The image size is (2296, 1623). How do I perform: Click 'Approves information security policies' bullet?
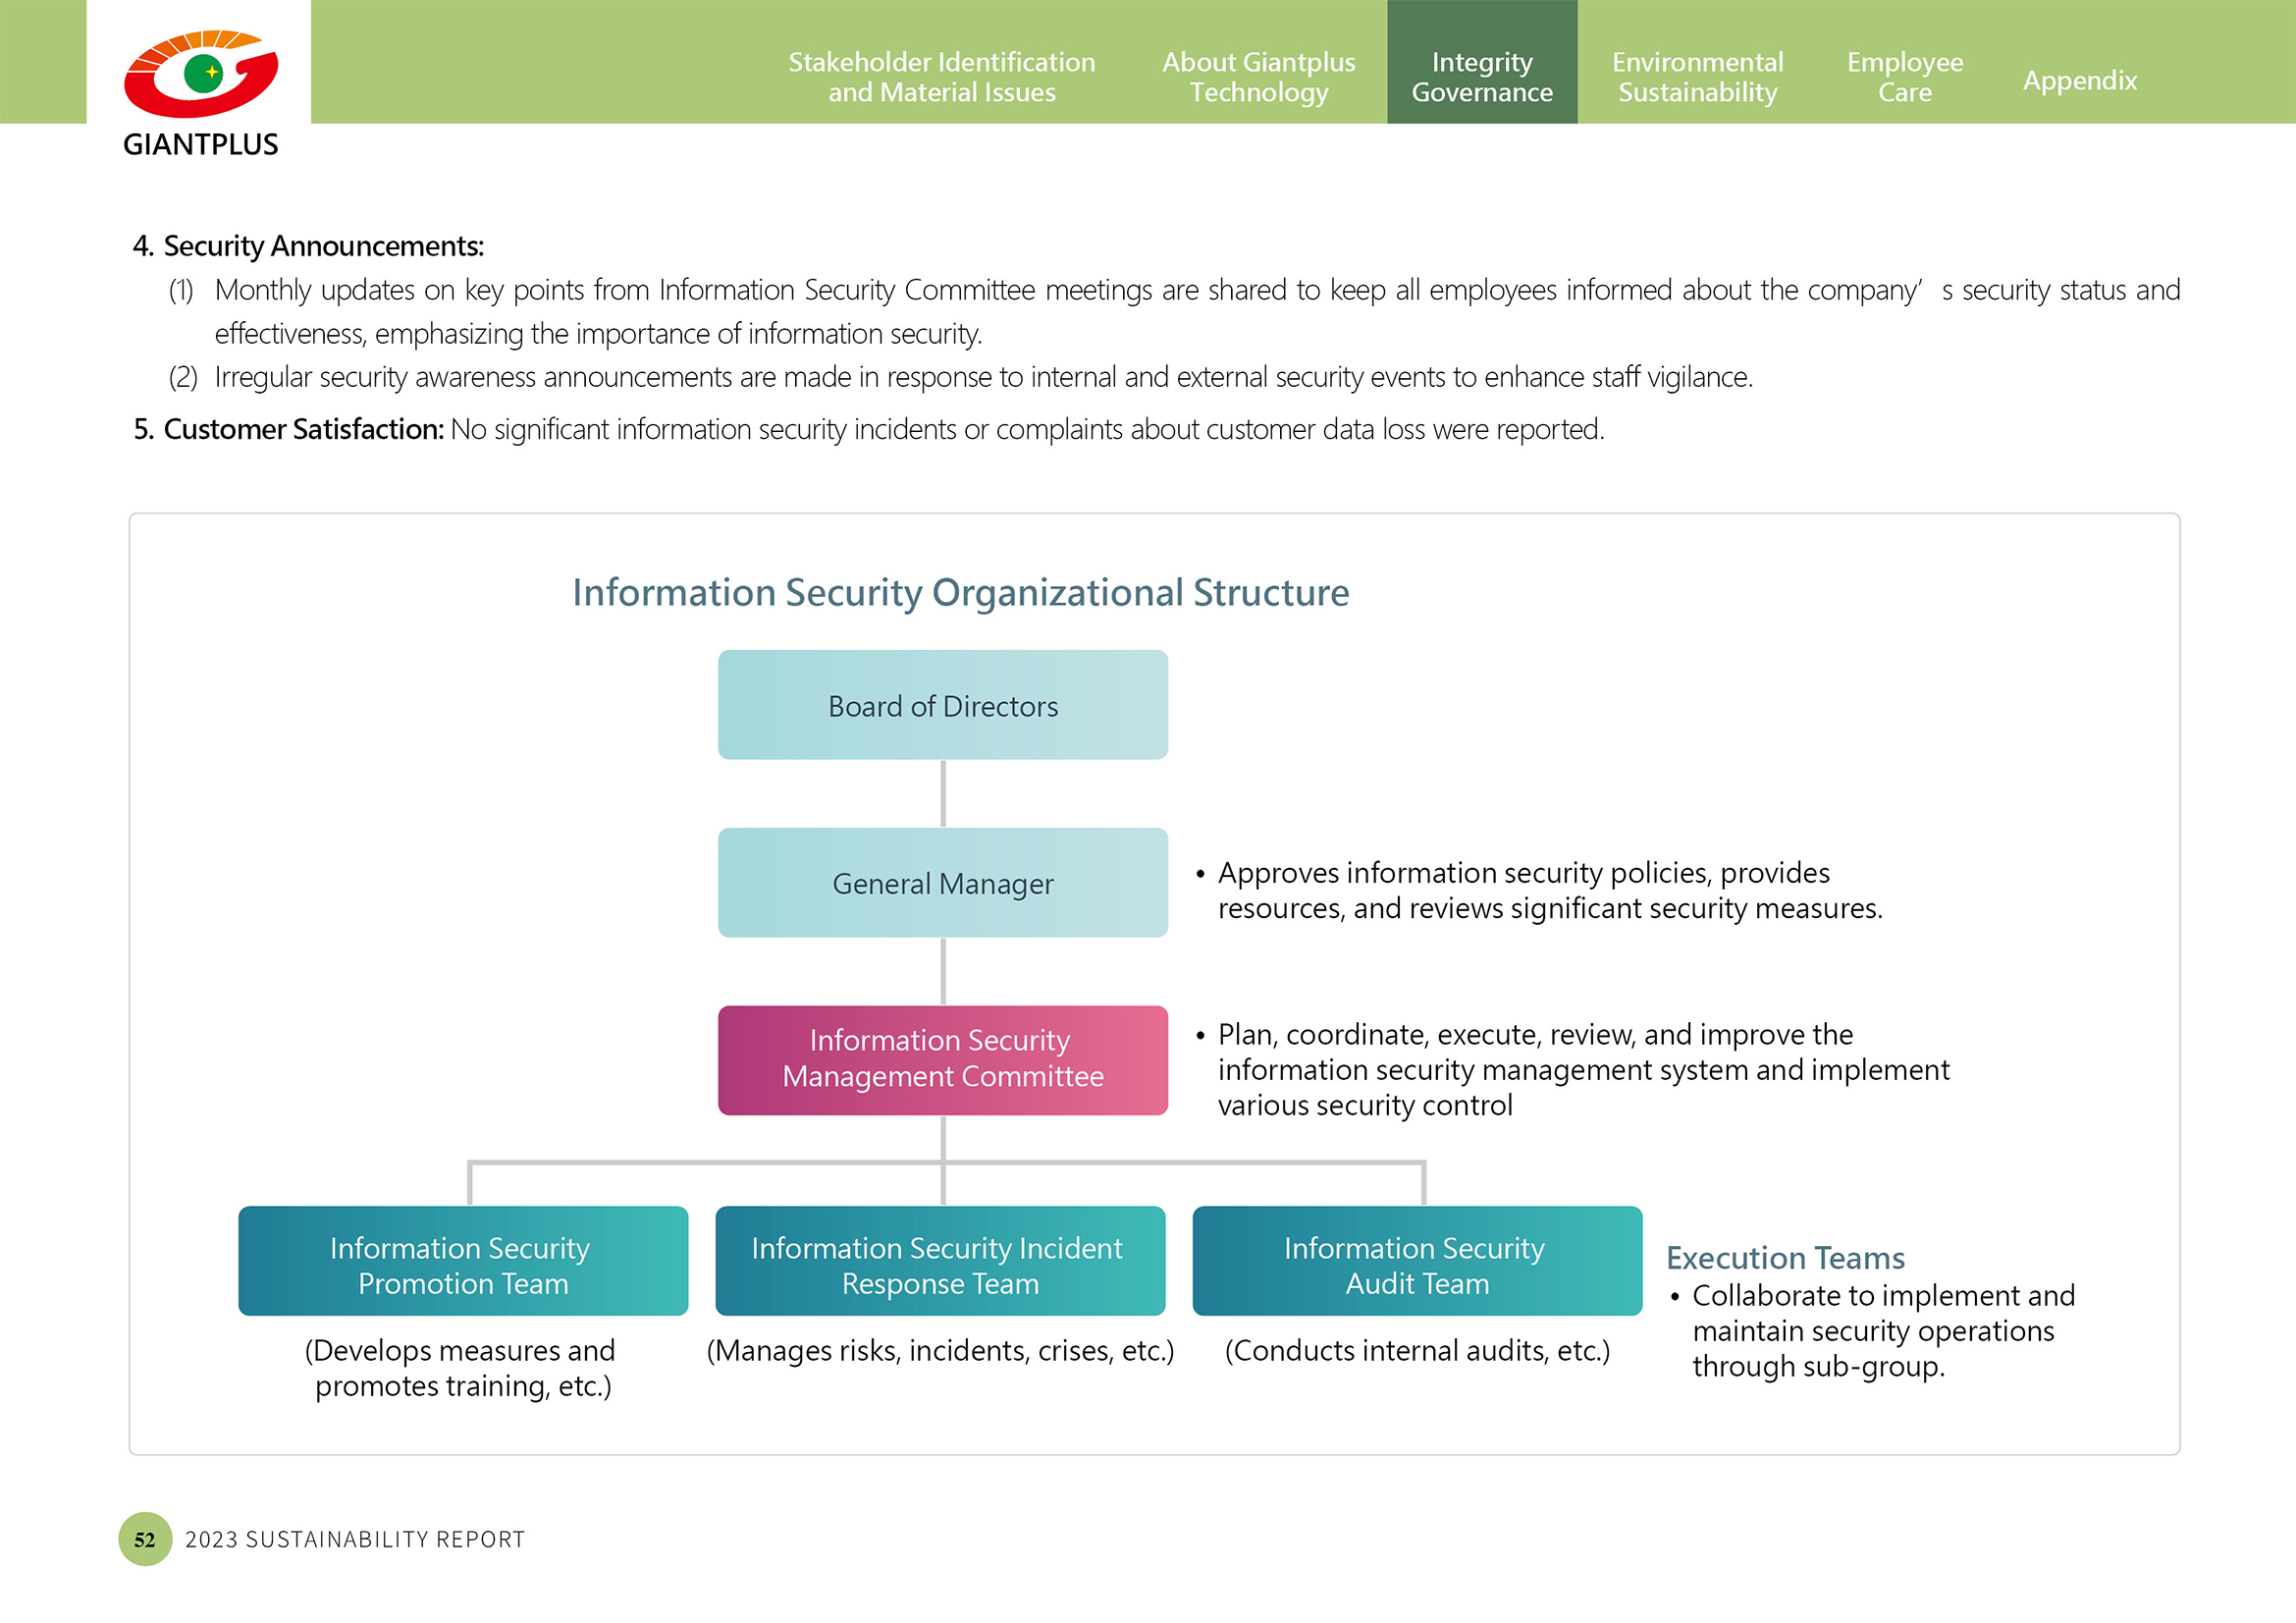click(x=1539, y=890)
